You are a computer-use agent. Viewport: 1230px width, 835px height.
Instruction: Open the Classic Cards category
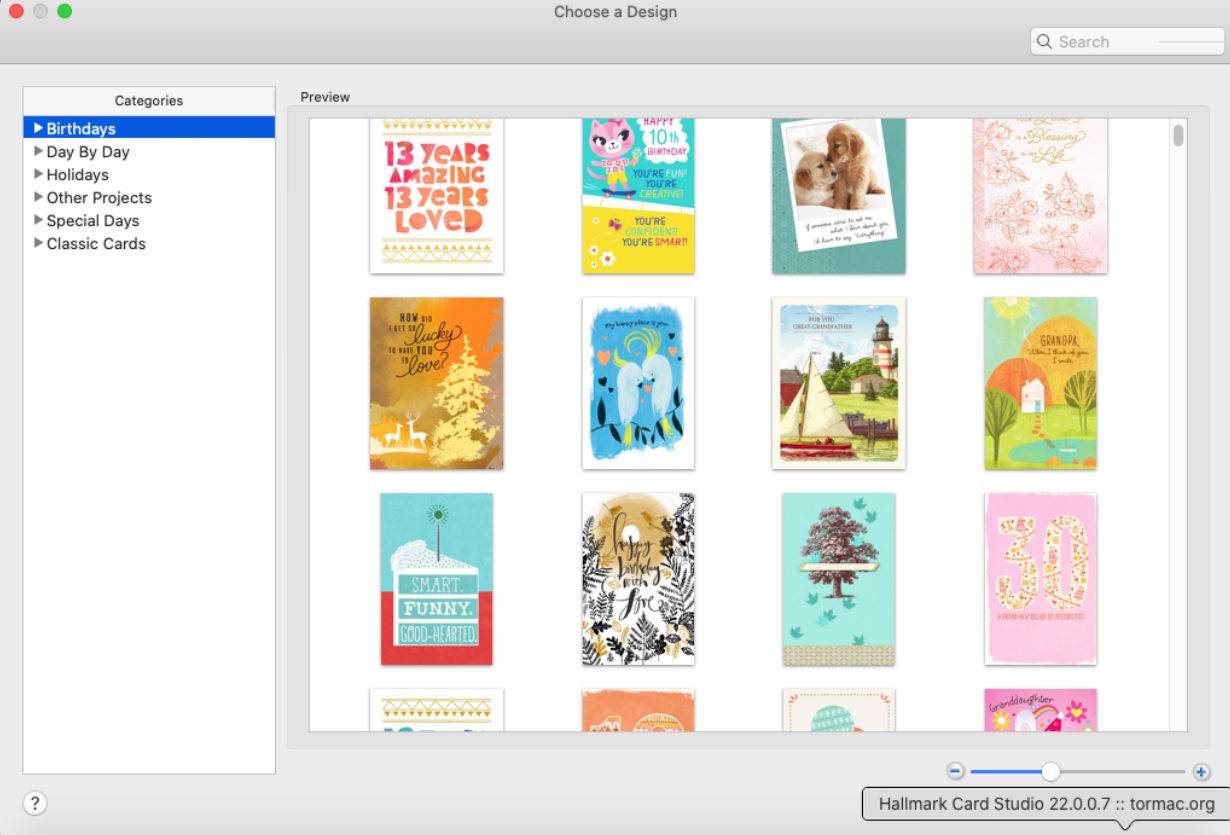[96, 244]
